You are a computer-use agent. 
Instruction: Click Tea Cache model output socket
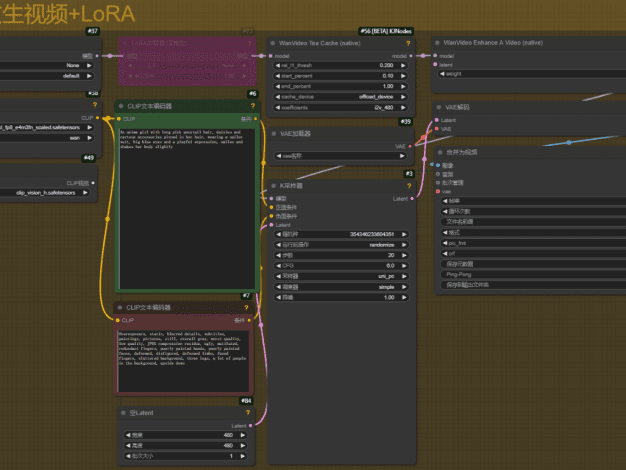411,56
